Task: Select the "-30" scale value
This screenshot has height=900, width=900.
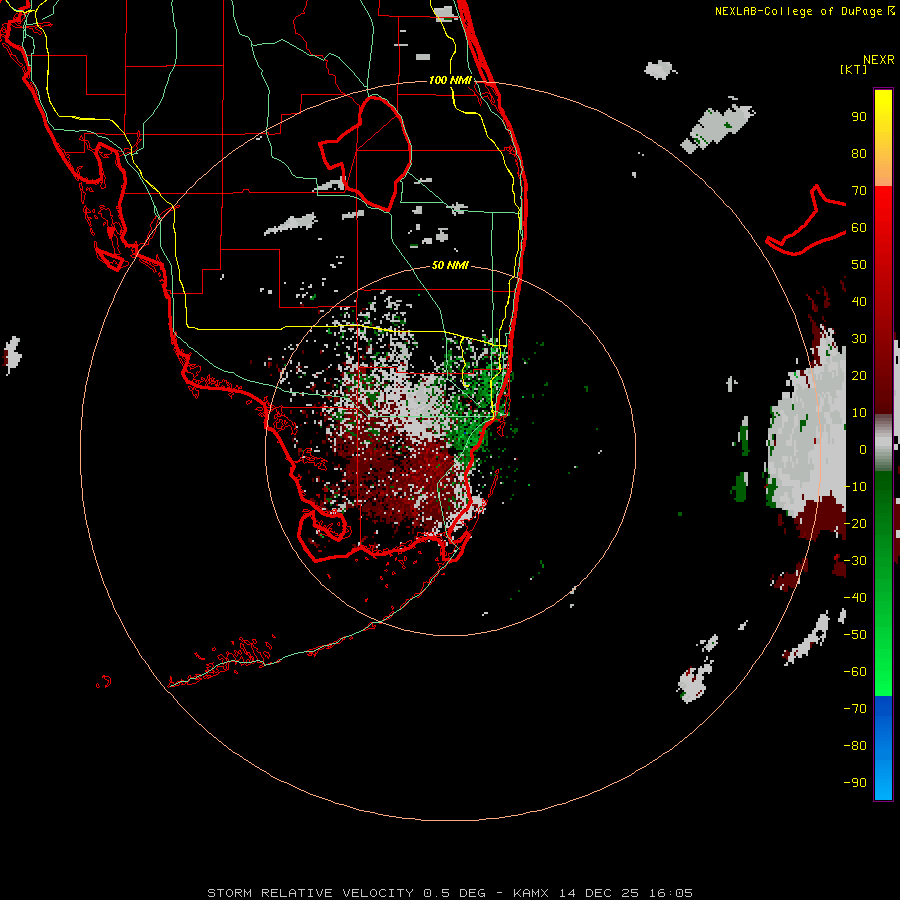Action: pos(855,561)
